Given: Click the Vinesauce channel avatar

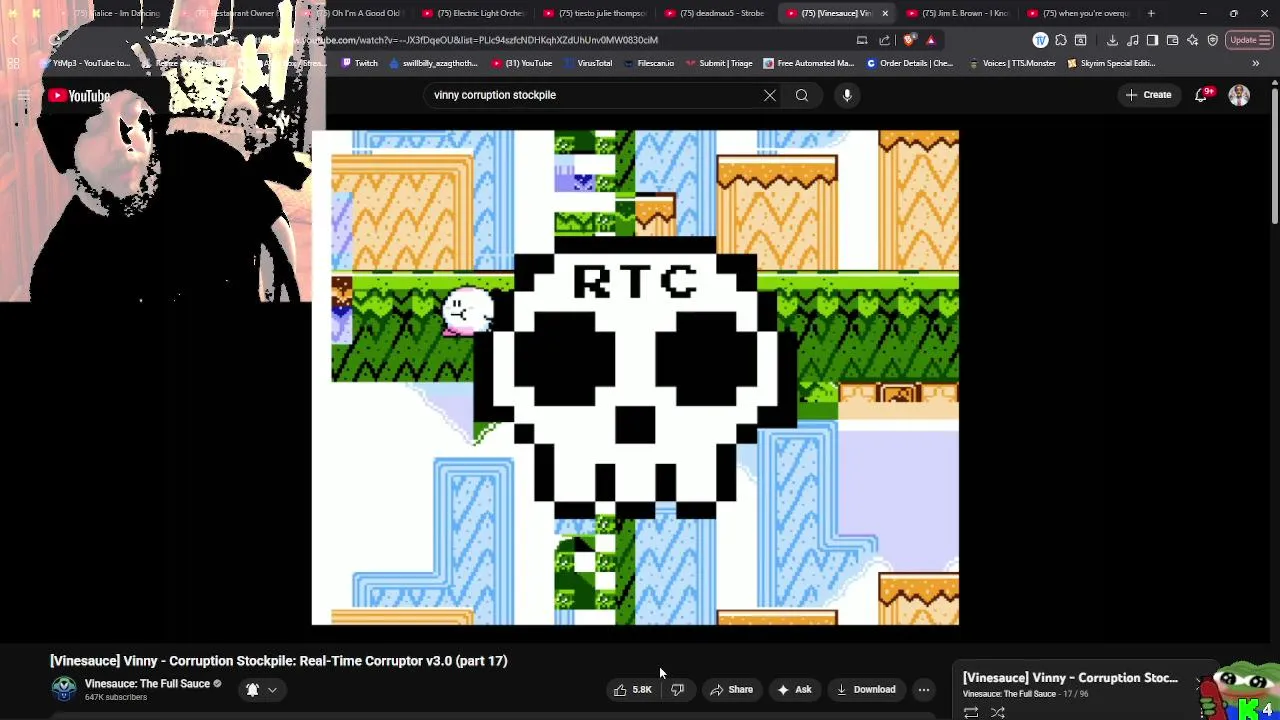Looking at the screenshot, I should tap(64, 689).
